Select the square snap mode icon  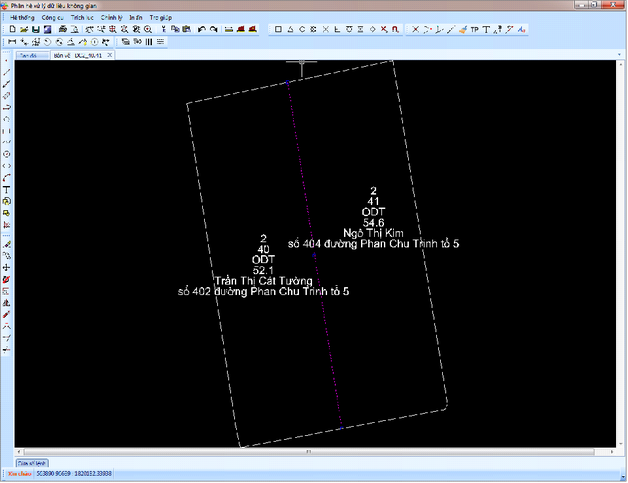(278, 30)
